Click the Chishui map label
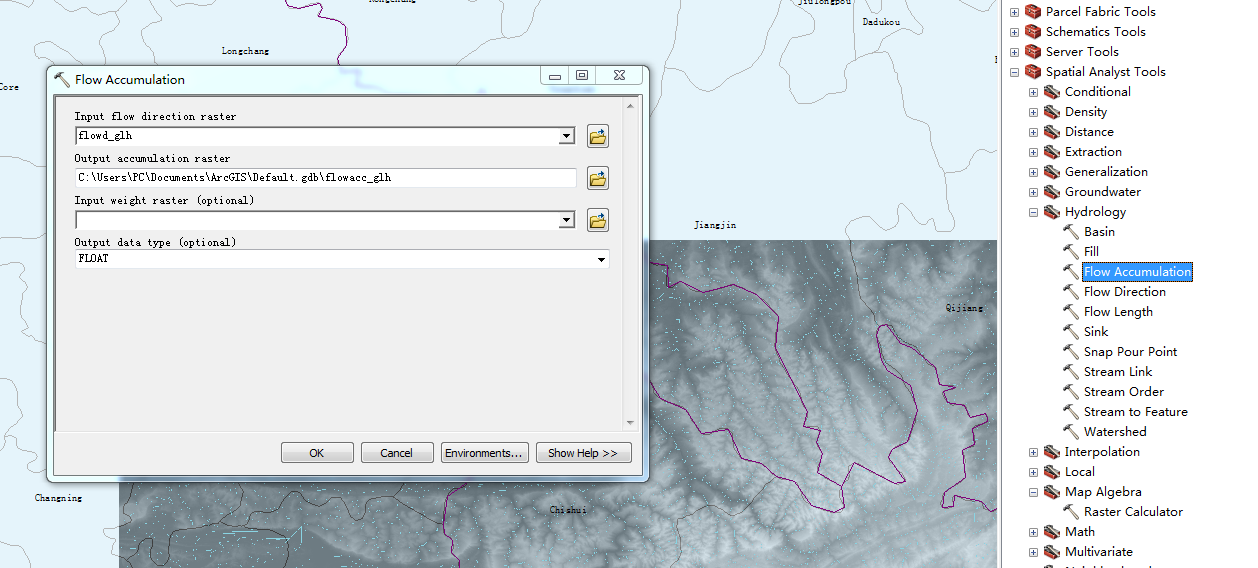This screenshot has height=568, width=1258. pyautogui.click(x=568, y=511)
